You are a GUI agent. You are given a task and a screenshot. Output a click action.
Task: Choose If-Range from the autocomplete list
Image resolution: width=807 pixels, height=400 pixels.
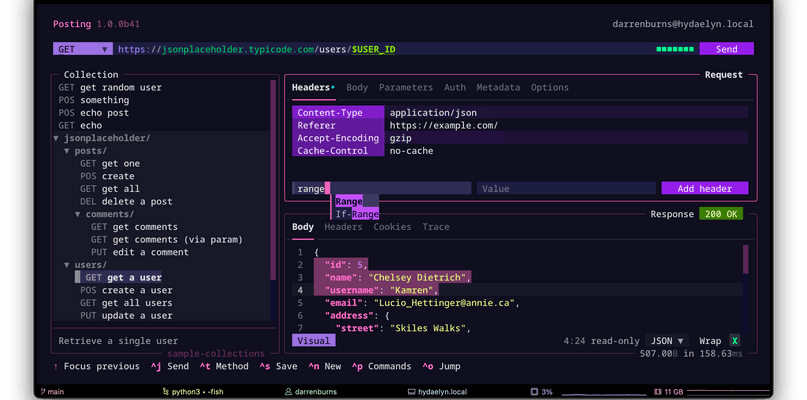357,214
